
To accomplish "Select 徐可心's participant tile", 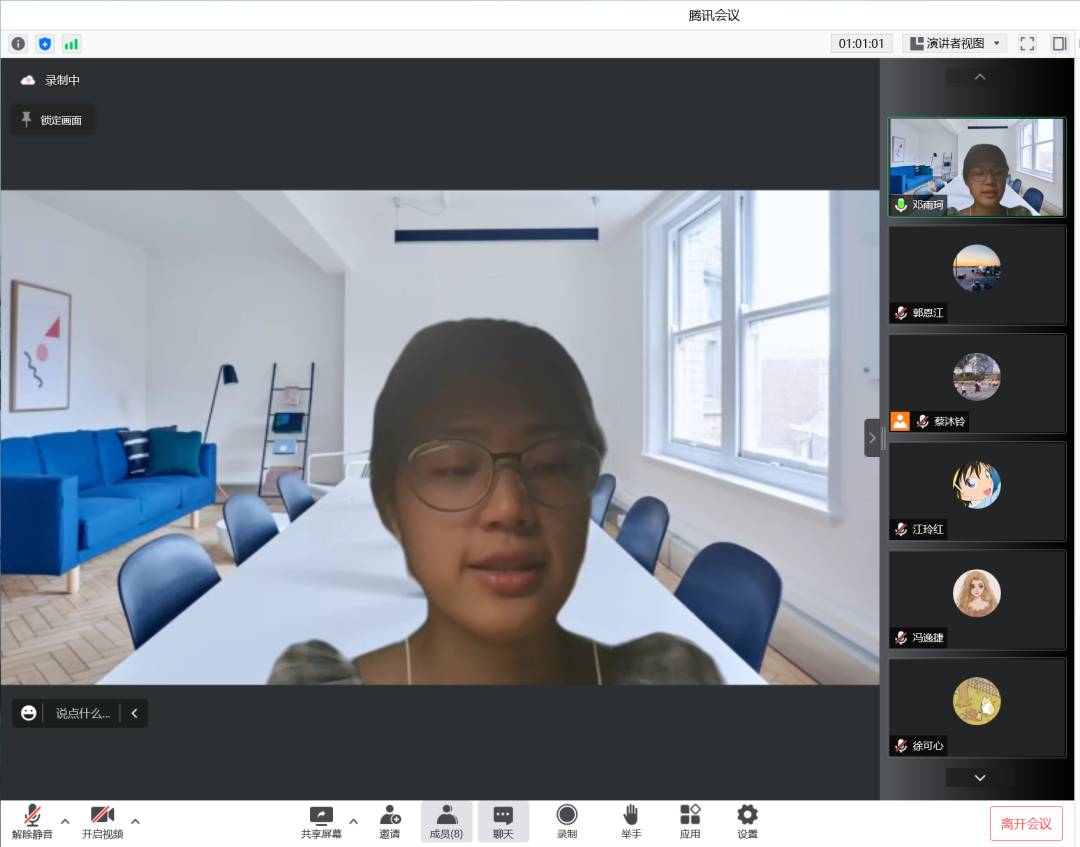I will point(977,708).
